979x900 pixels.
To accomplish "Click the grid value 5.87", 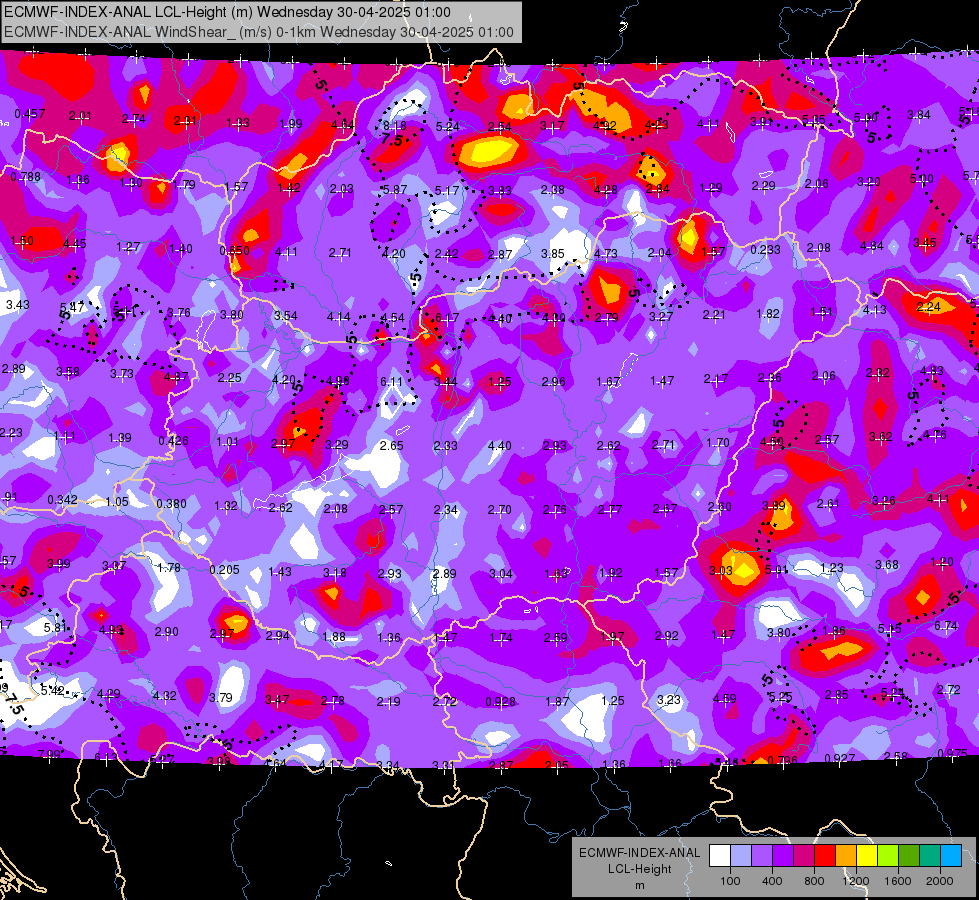I will pyautogui.click(x=395, y=190).
